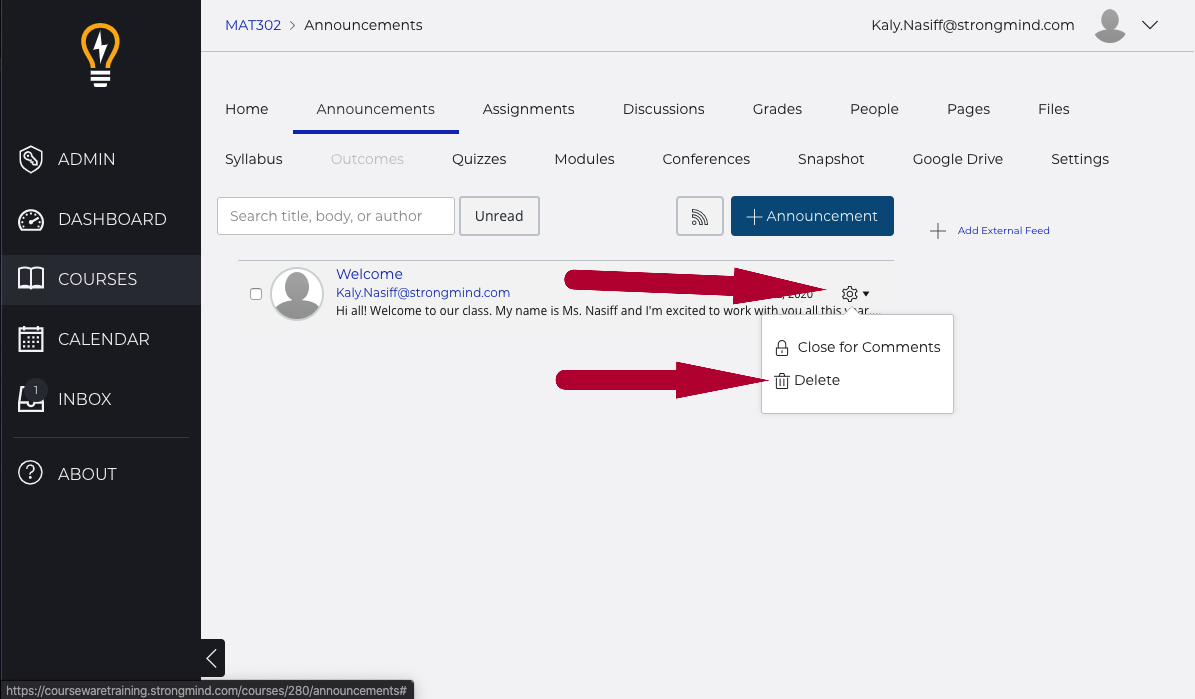Click the Inbox unread count badge

tap(35, 390)
